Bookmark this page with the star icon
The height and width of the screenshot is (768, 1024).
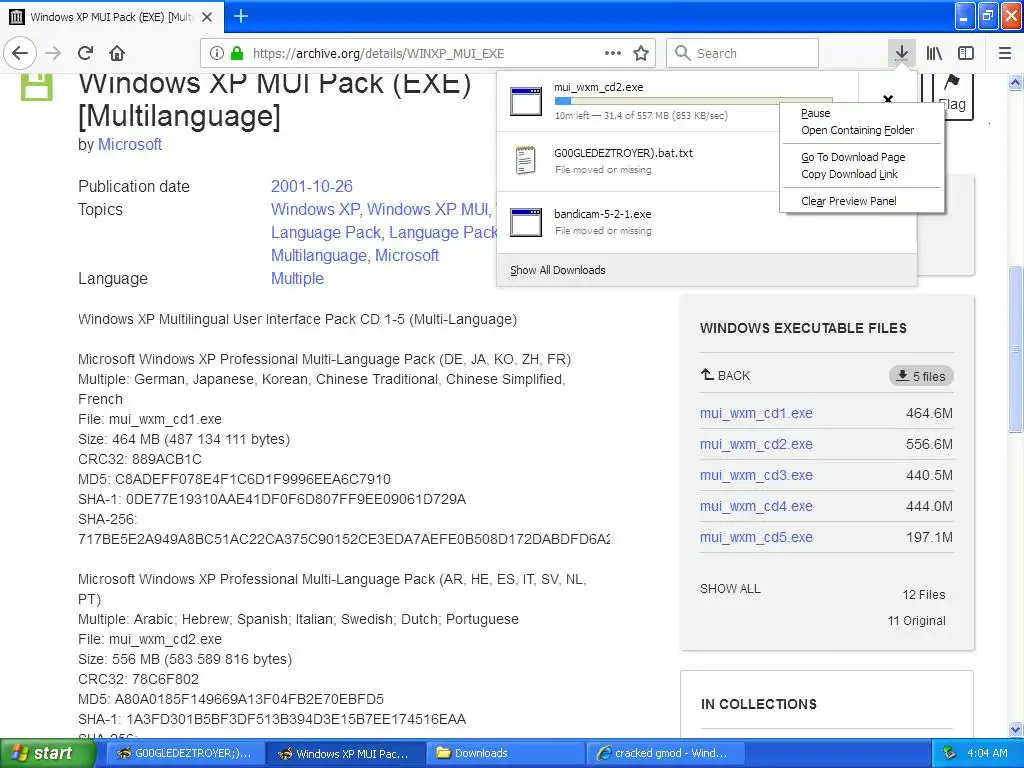pos(641,53)
